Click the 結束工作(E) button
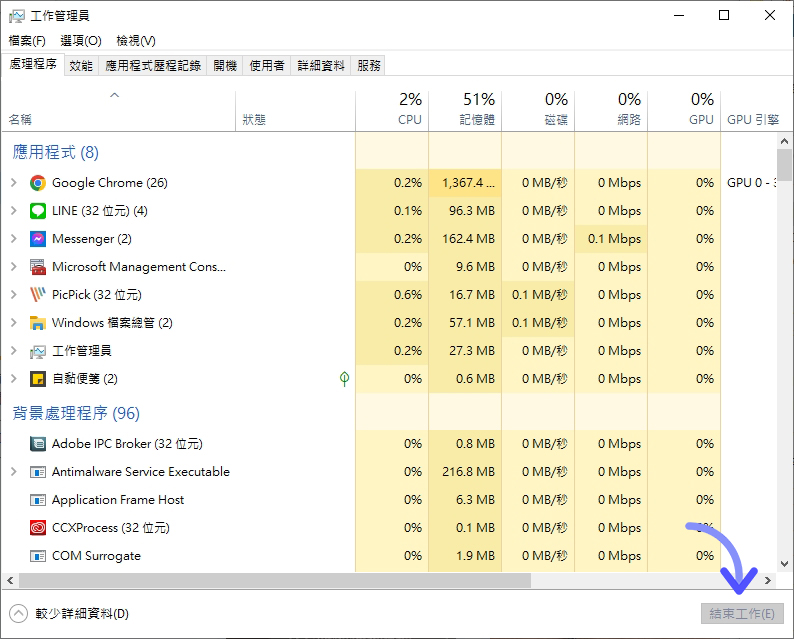Screen dimensions: 794x639 click(x=742, y=614)
